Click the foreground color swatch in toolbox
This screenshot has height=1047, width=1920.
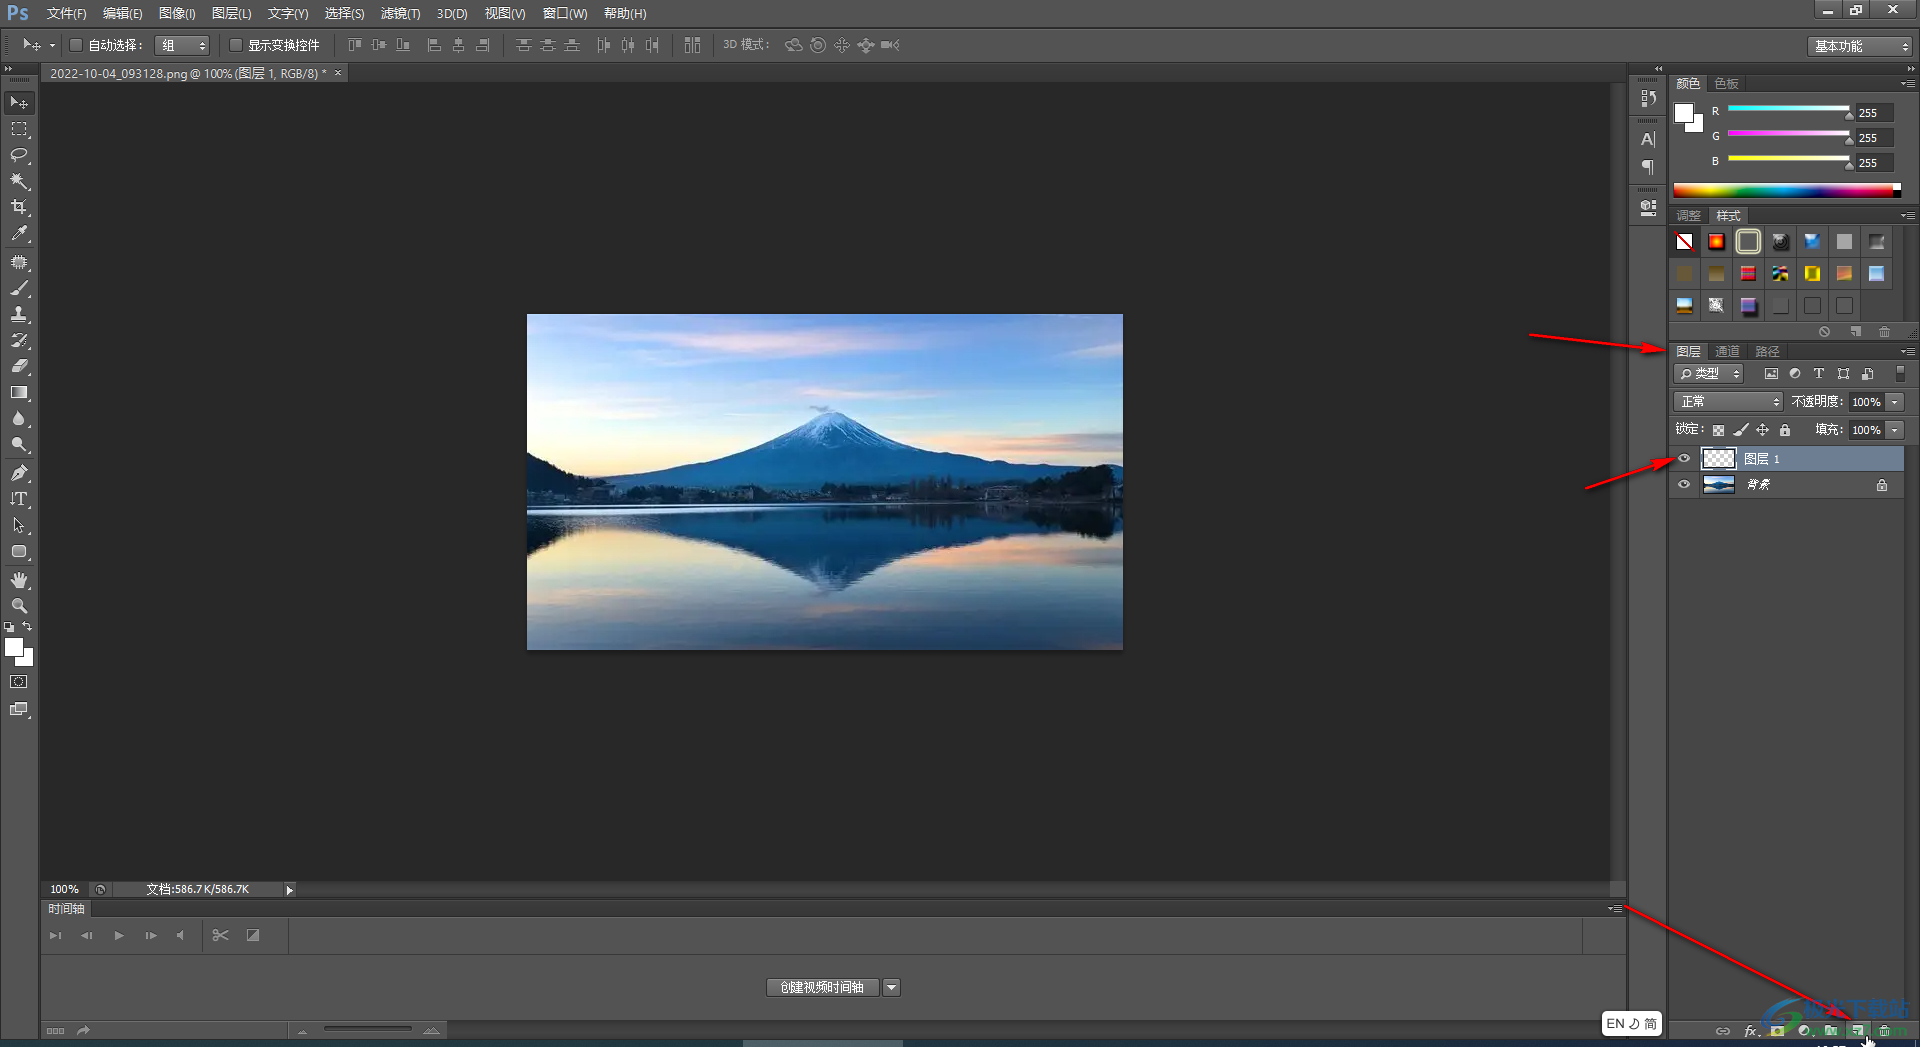click(x=14, y=647)
